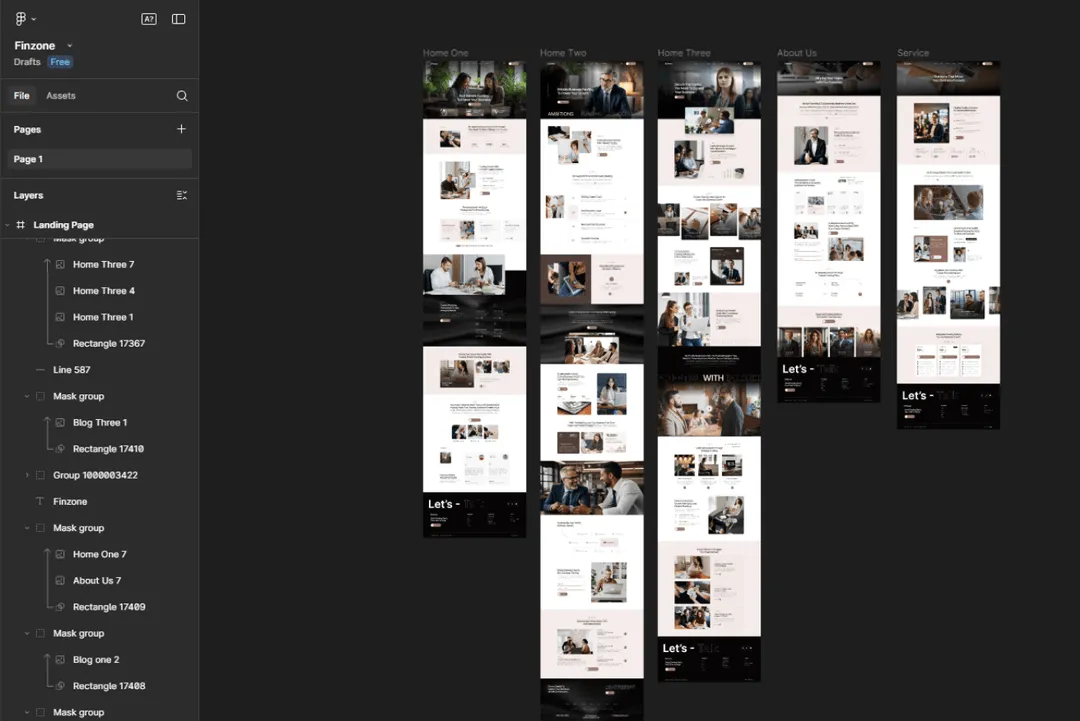Click the Pages section header
The height and width of the screenshot is (721, 1080).
pos(28,129)
